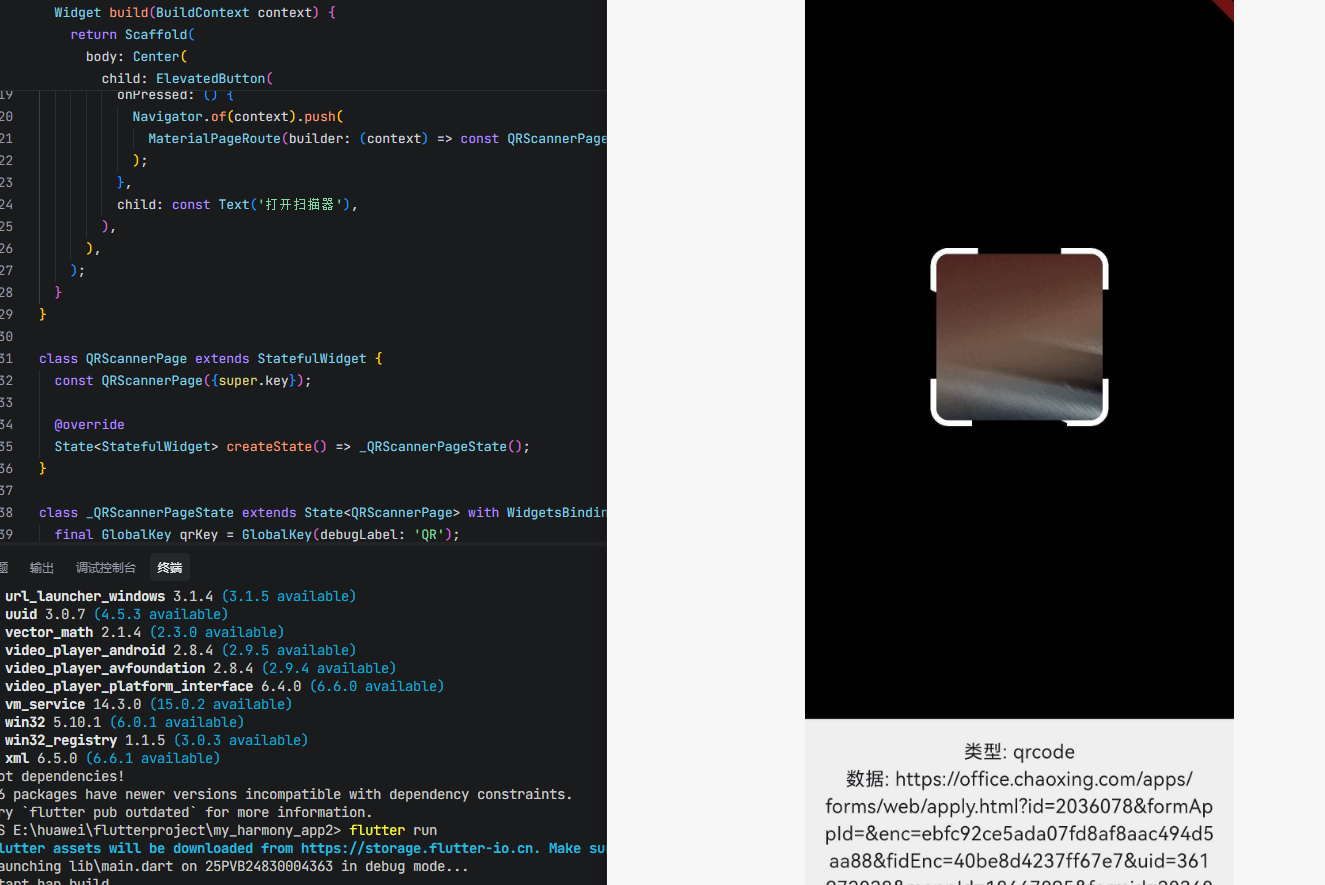Click the 'final GlobalKey qrKey' line
The width and height of the screenshot is (1325, 885).
257,535
